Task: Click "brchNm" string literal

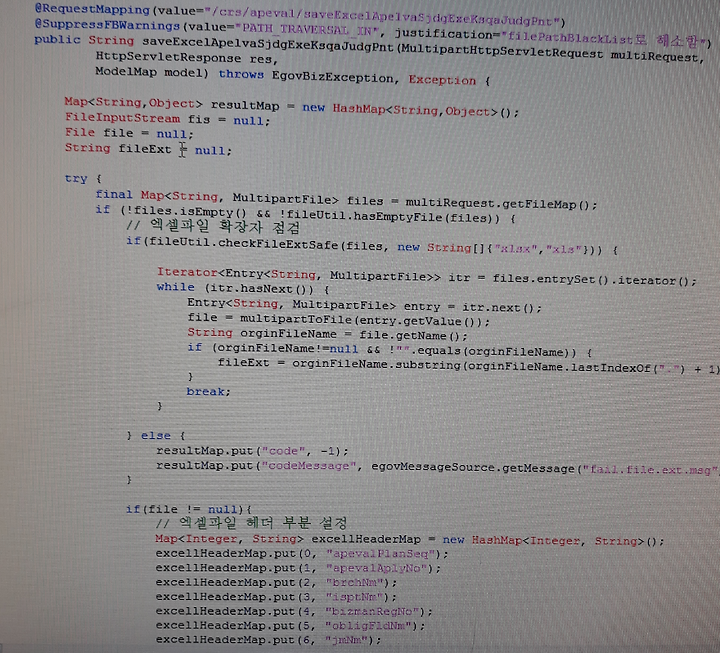Action: (x=354, y=583)
